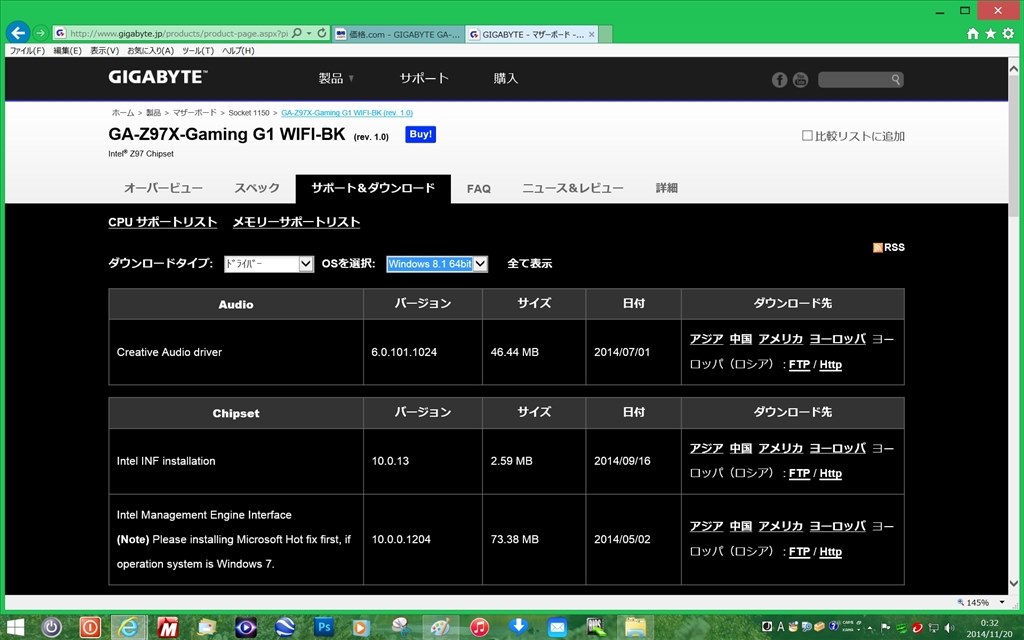This screenshot has width=1024, height=640.
Task: Click the URL address bar field
Action: pyautogui.click(x=178, y=33)
